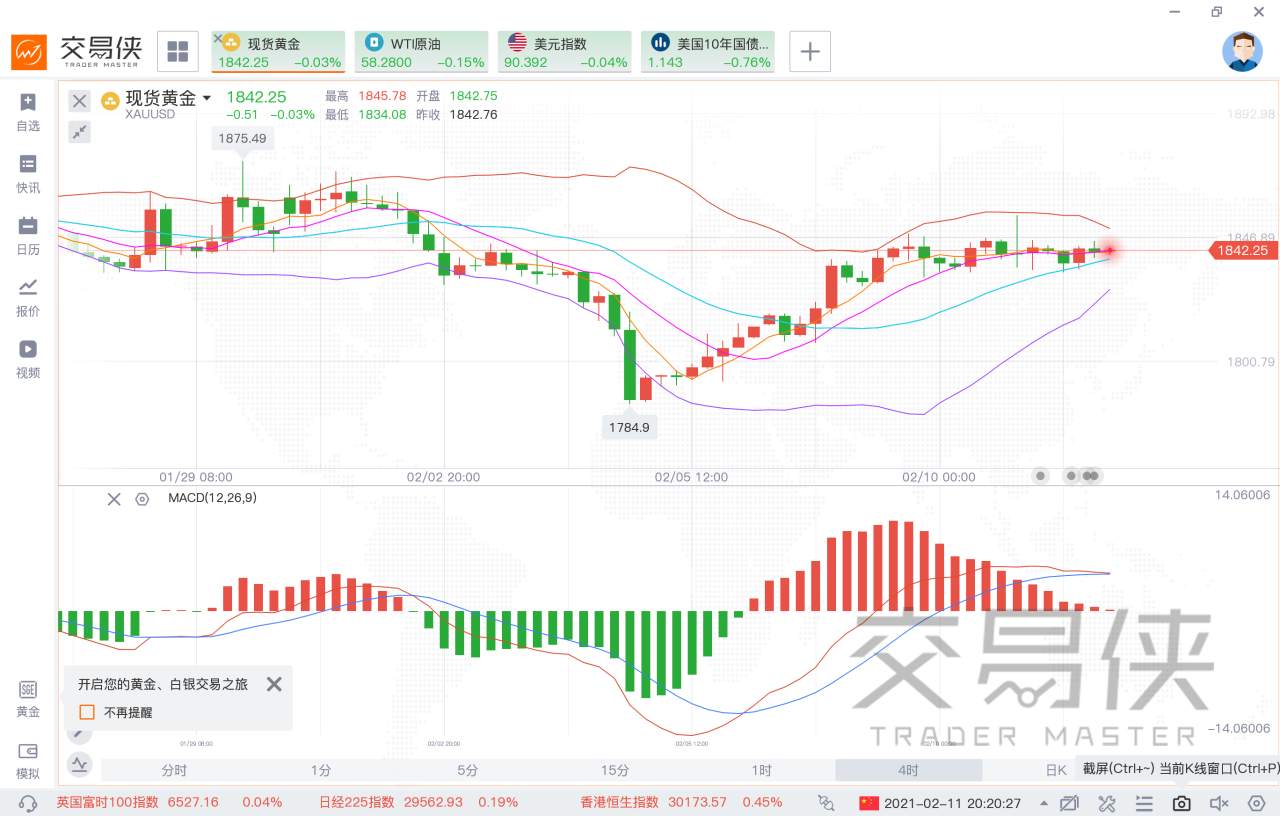Open the 日历 calendar section
Screen dimensions: 1280x816
pos(28,236)
